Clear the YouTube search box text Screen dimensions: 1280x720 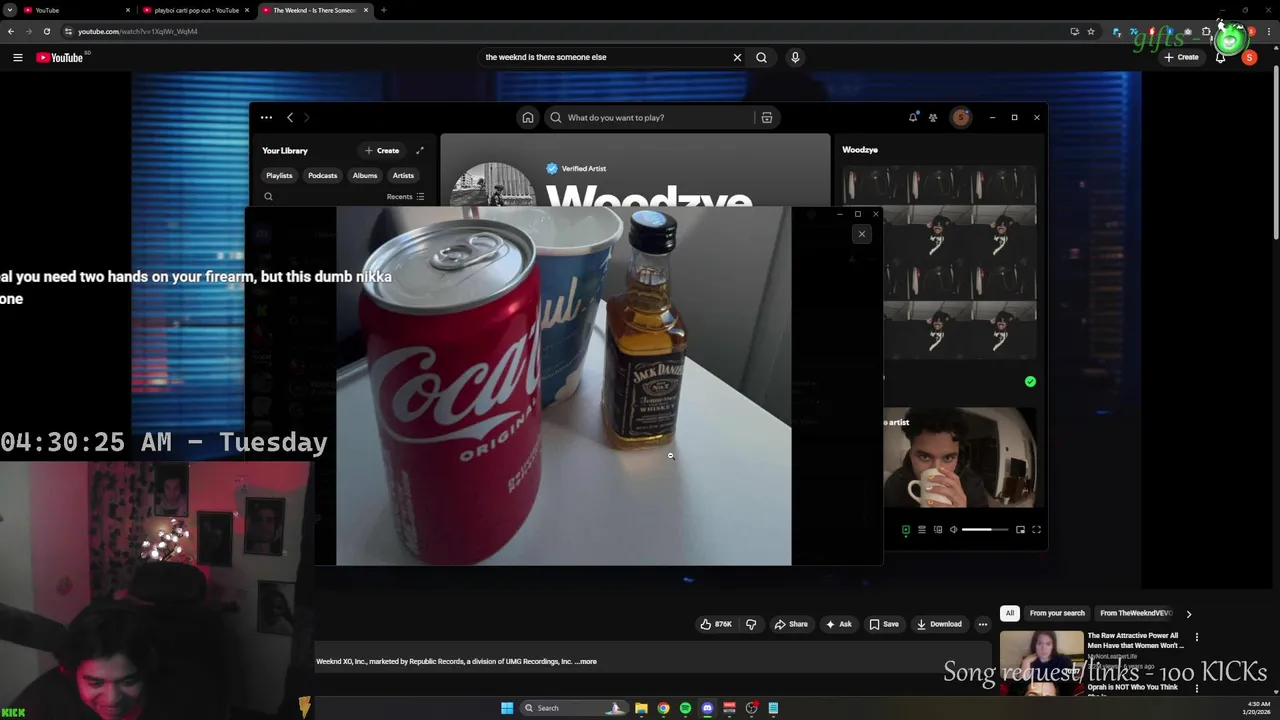[737, 57]
